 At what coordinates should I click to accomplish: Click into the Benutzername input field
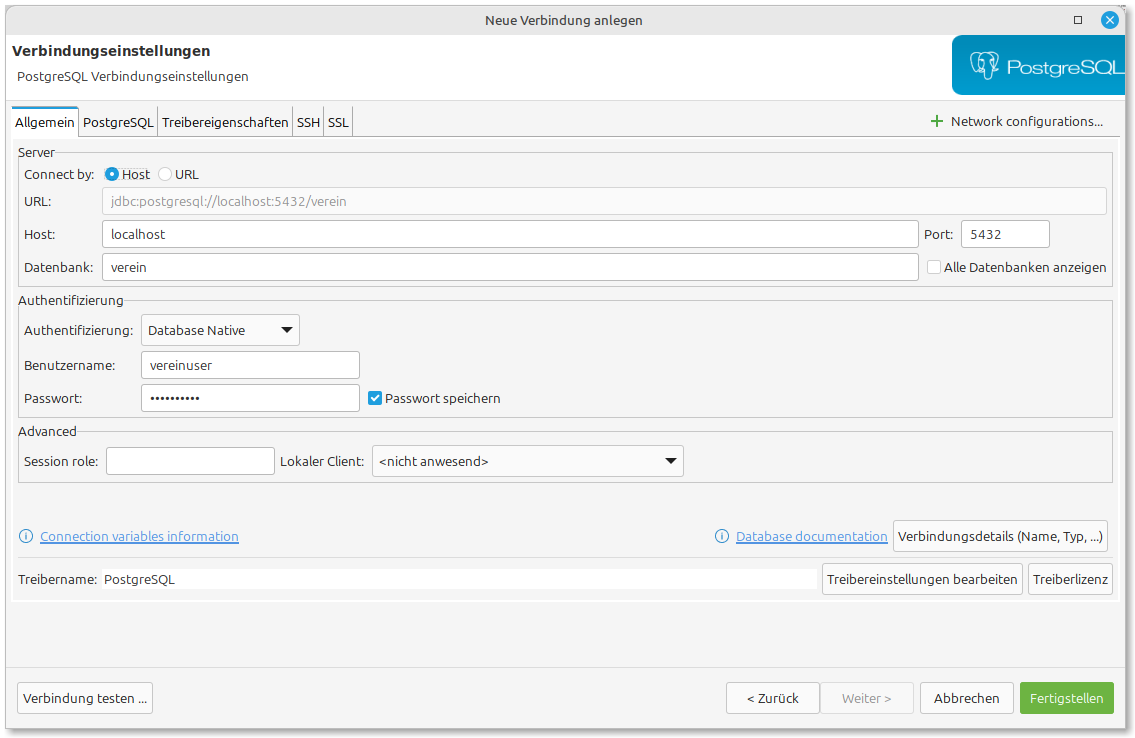pos(250,365)
